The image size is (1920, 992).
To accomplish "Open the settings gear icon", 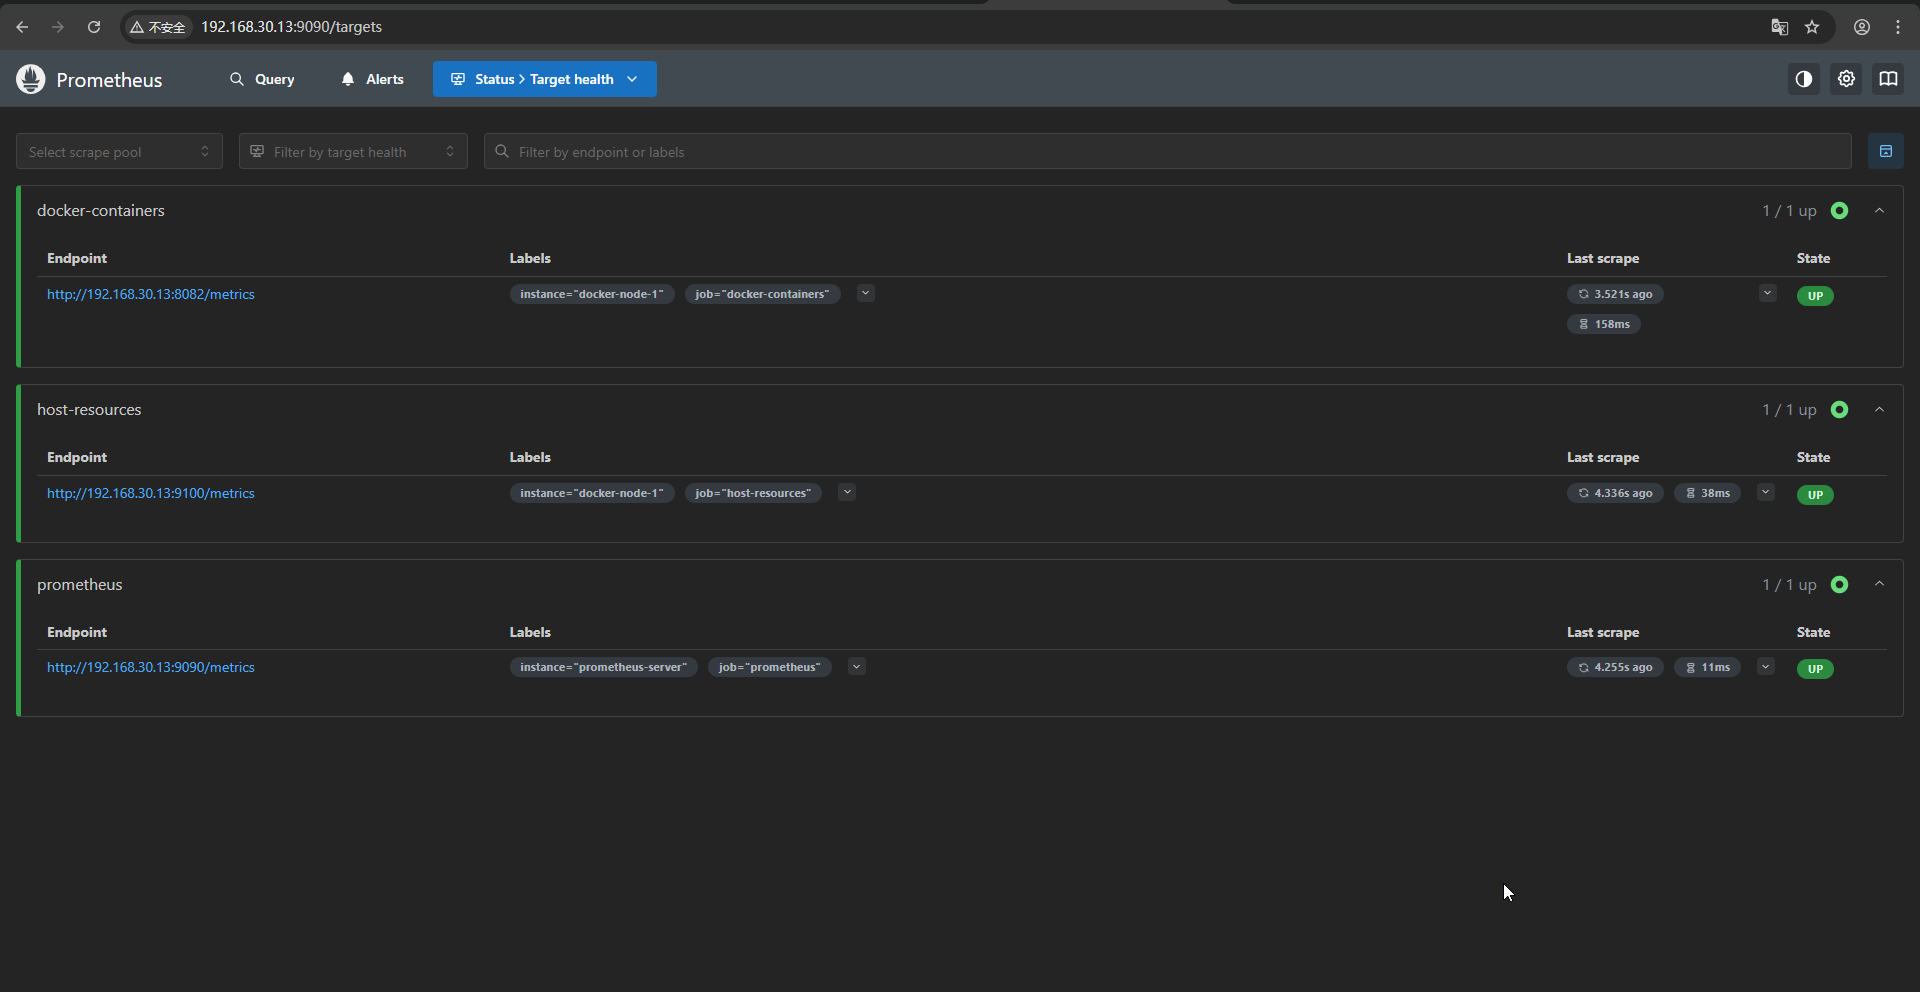I will (1846, 79).
